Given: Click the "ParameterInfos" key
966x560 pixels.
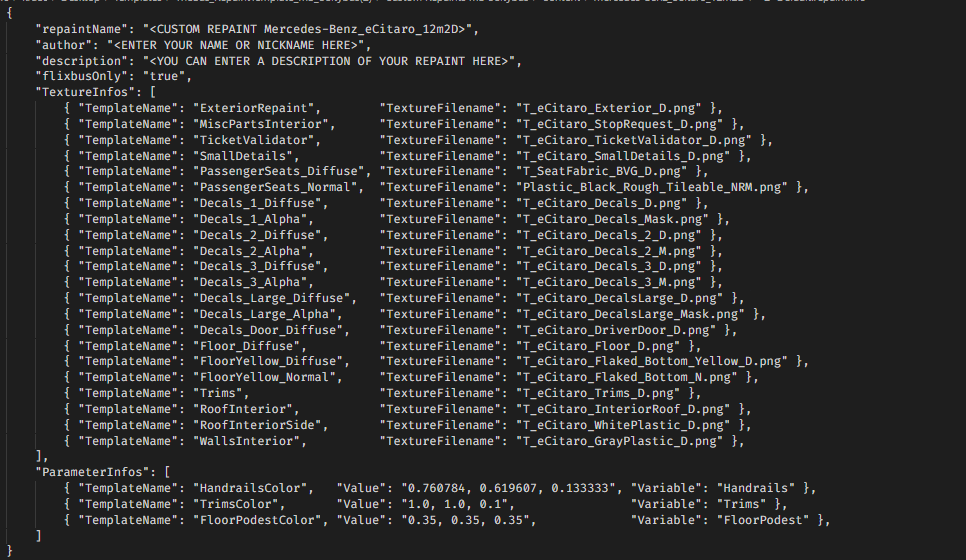Looking at the screenshot, I should pos(93,471).
